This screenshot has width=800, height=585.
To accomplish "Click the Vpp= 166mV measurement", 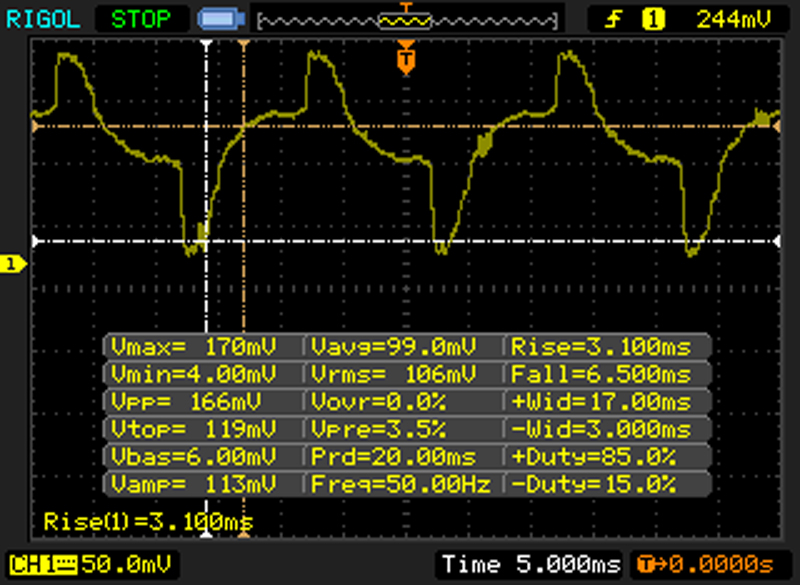I will pyautogui.click(x=186, y=402).
